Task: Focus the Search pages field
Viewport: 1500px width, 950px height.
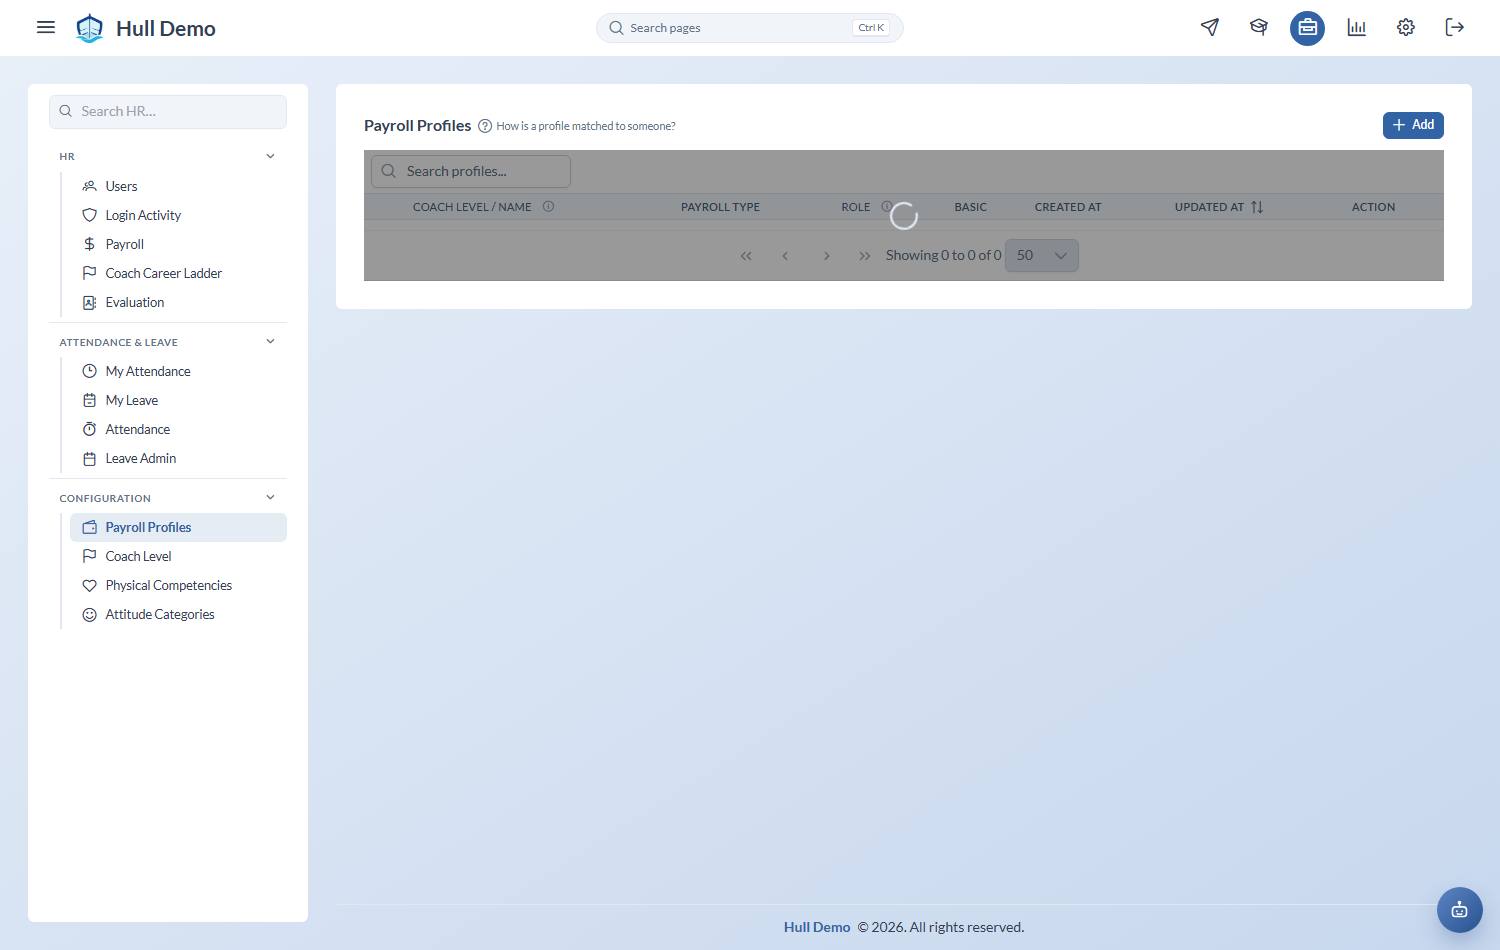Action: pyautogui.click(x=750, y=28)
